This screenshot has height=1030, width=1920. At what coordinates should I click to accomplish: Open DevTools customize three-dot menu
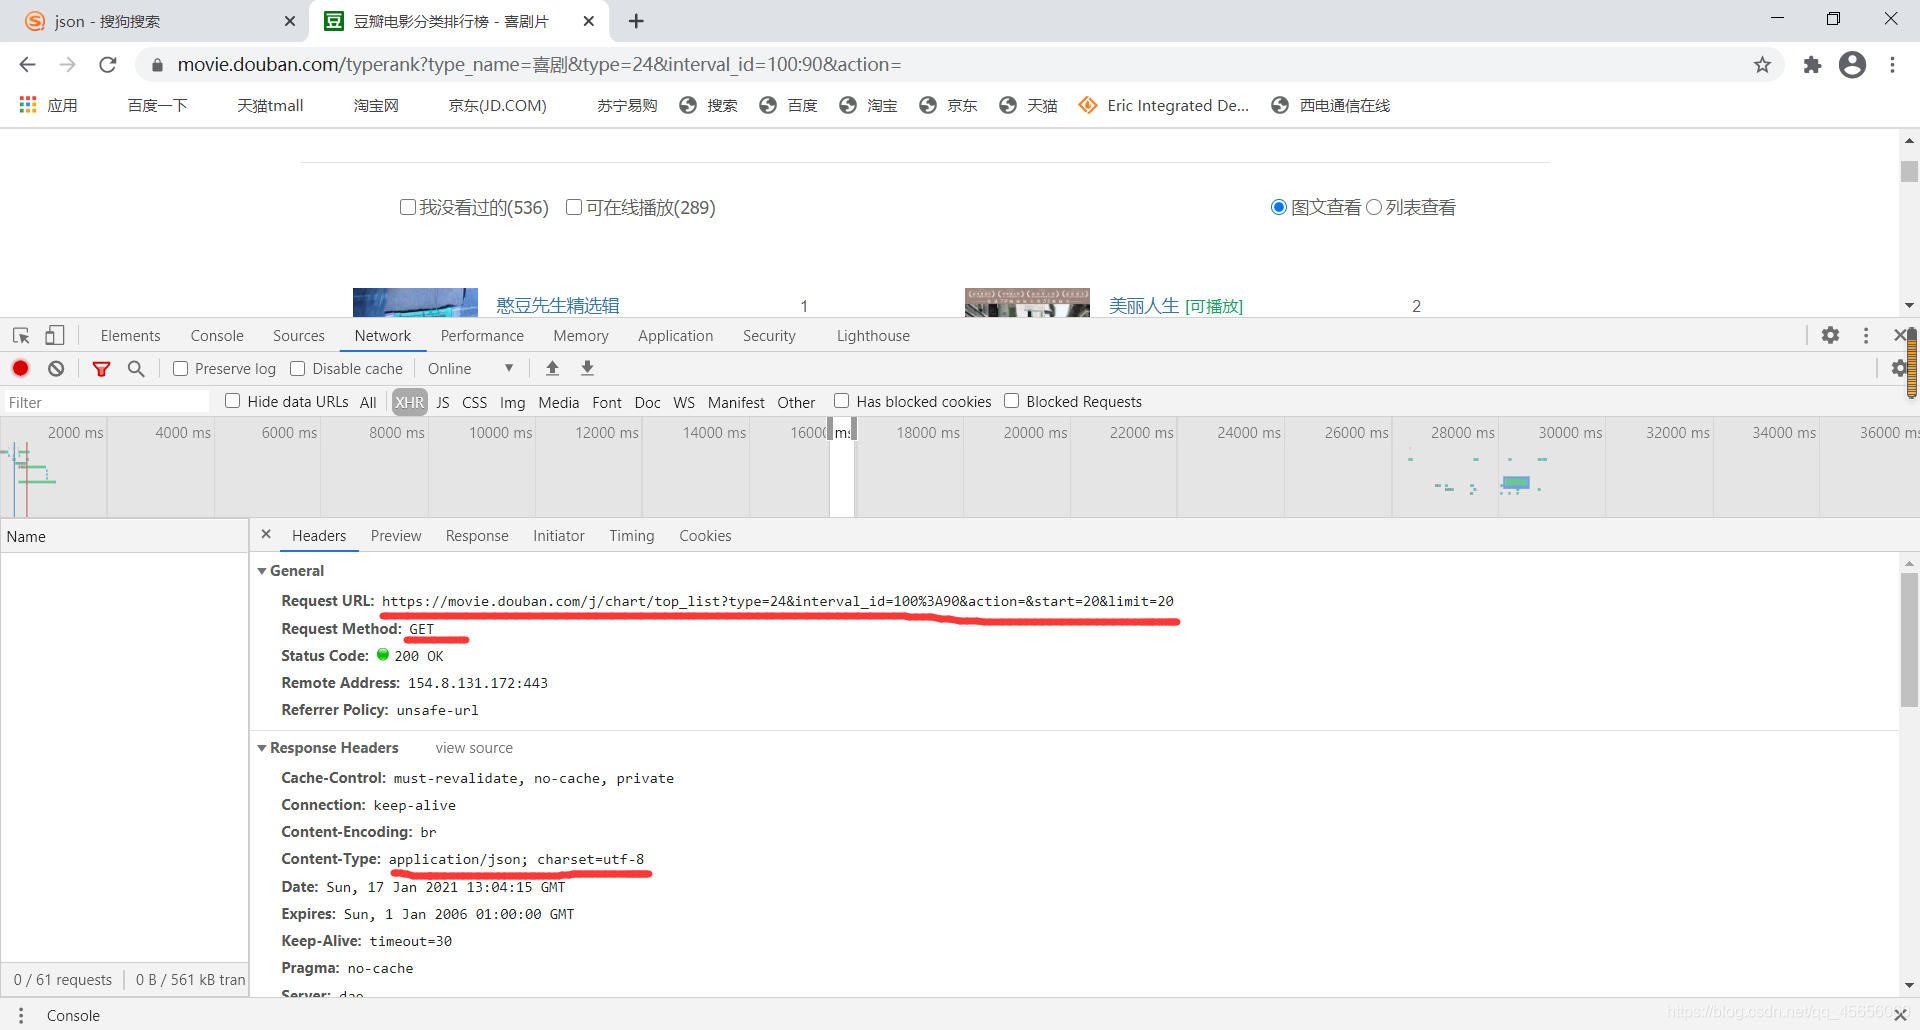point(1866,336)
